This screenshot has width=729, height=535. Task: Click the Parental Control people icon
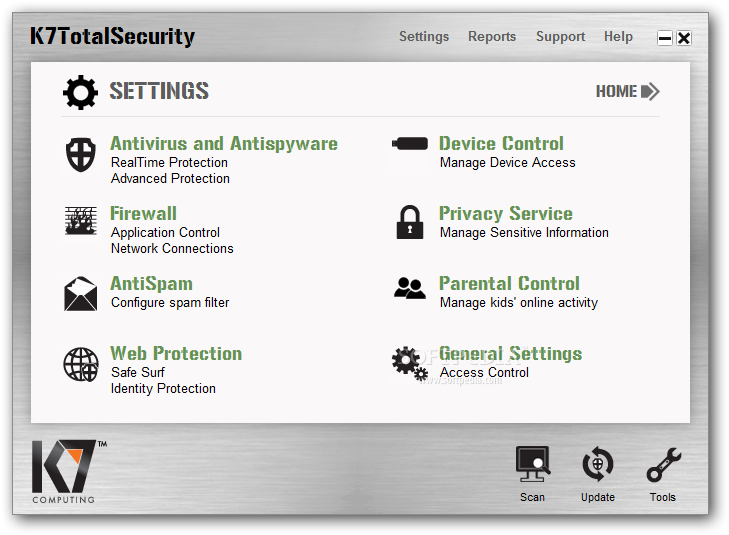(x=410, y=288)
